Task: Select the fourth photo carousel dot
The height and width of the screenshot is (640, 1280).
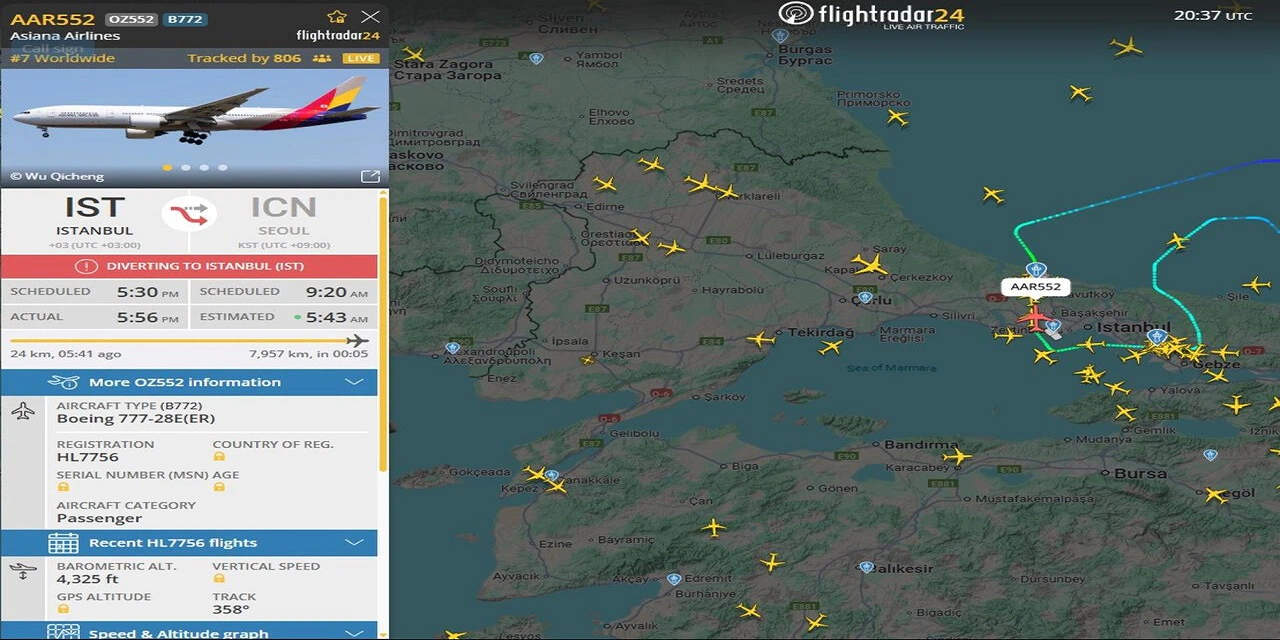Action: point(222,168)
